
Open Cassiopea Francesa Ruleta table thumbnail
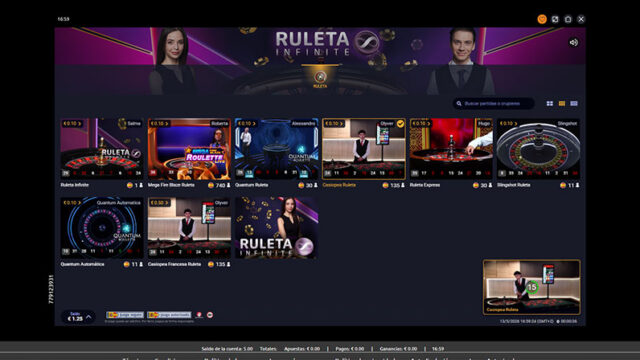pos(189,228)
